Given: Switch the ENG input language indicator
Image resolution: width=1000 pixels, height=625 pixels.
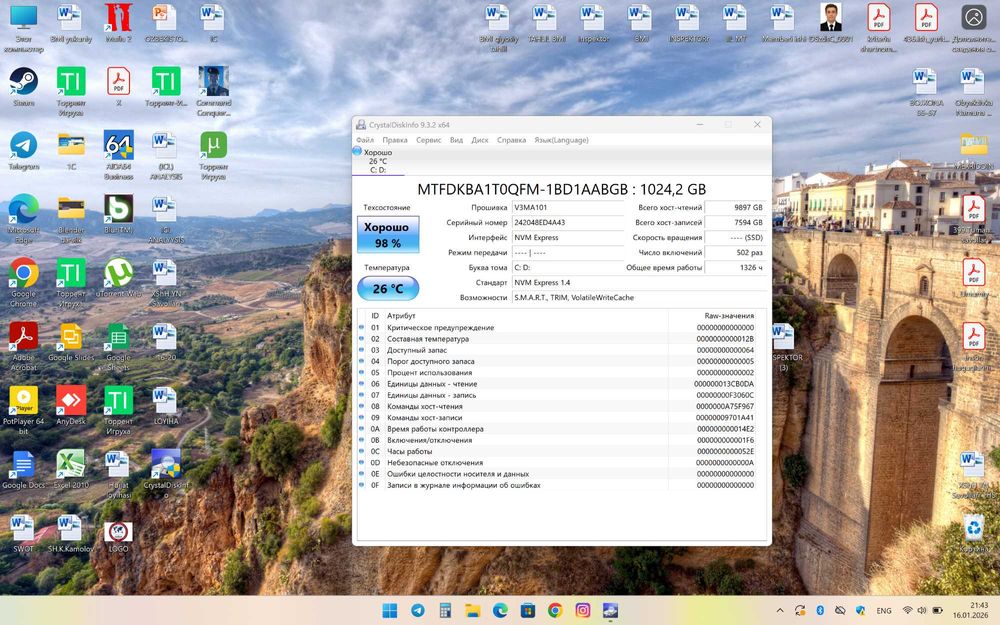Looking at the screenshot, I should pyautogui.click(x=884, y=611).
